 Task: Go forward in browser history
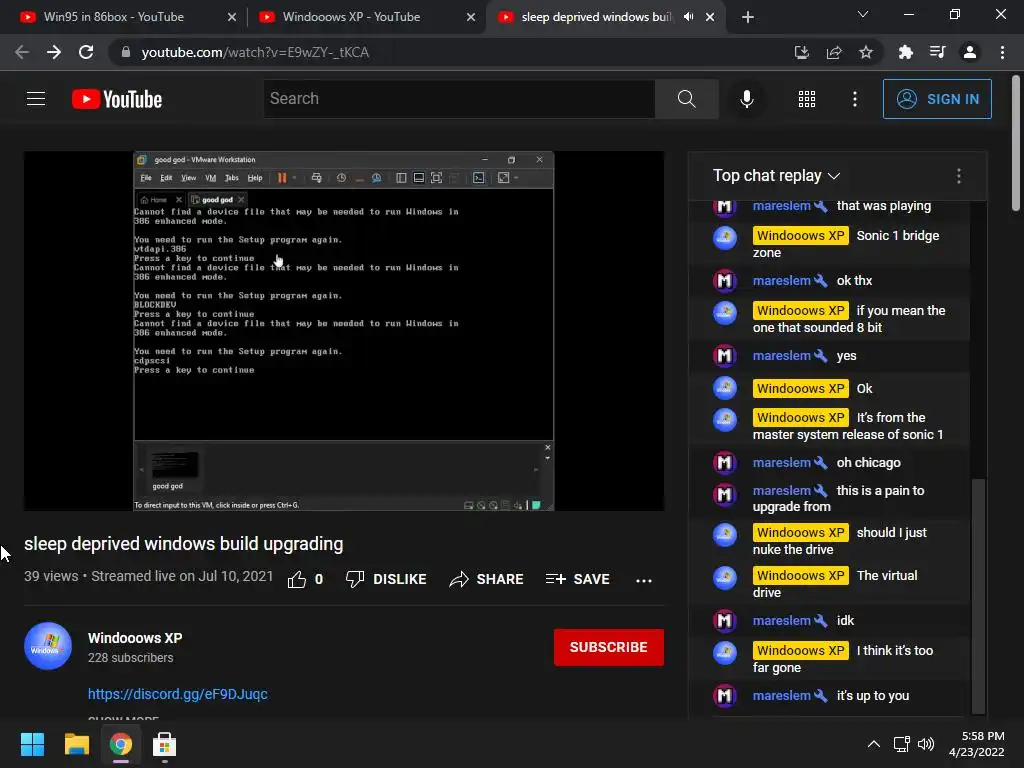(54, 52)
